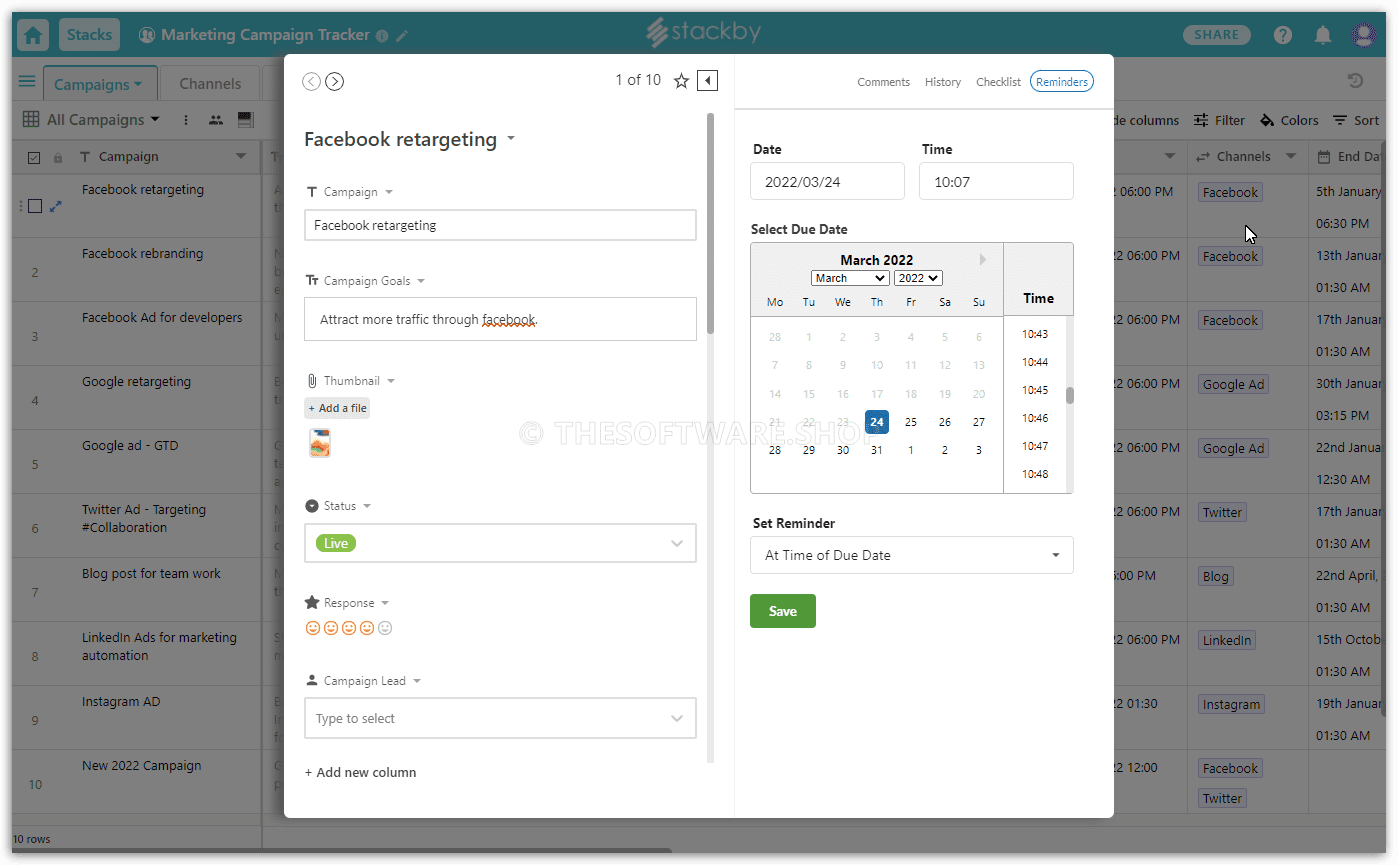Open the Channels column header menu
The height and width of the screenshot is (865, 1398).
1290,157
